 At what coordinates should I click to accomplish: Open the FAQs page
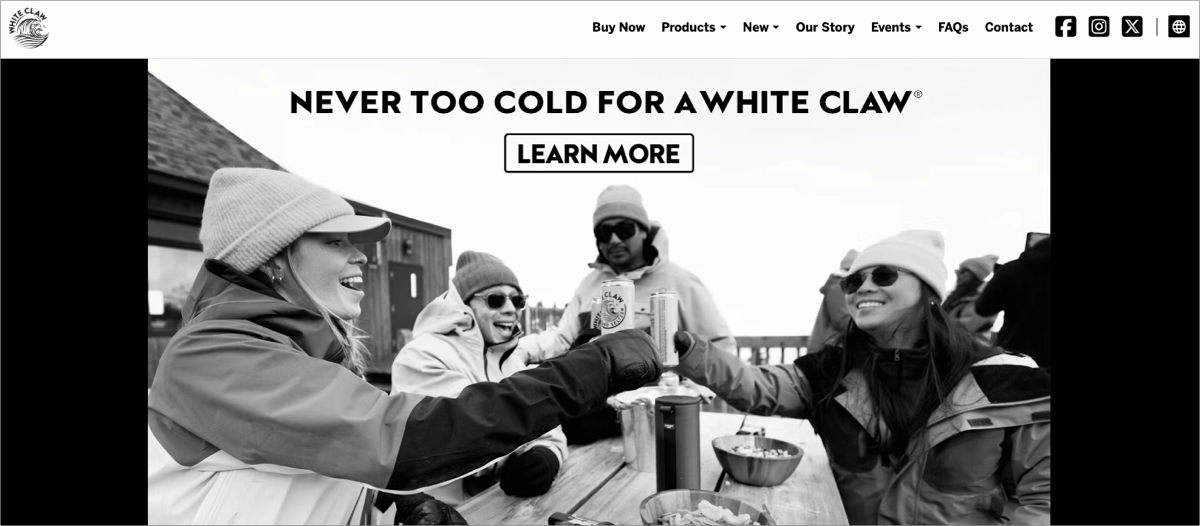(x=953, y=27)
